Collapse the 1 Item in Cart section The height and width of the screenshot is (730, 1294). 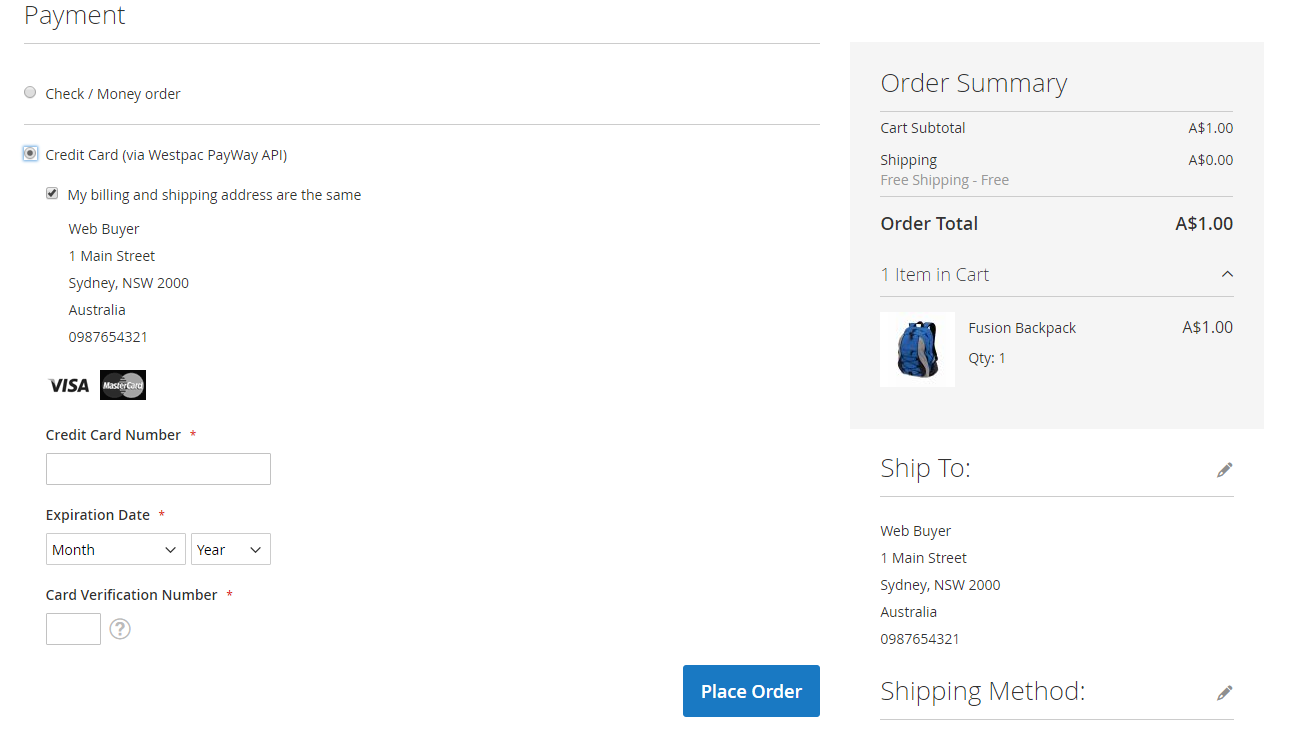tap(1227, 274)
